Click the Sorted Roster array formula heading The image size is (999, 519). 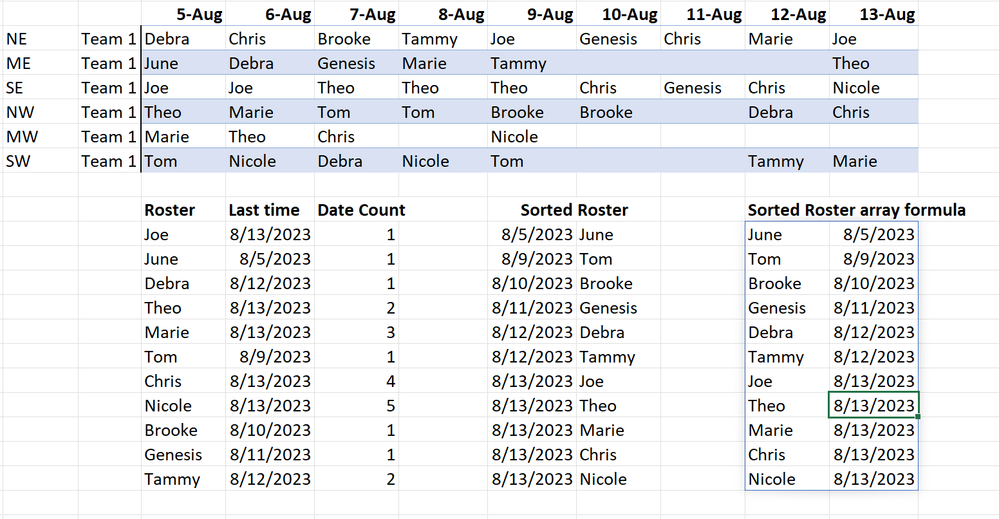[856, 210]
